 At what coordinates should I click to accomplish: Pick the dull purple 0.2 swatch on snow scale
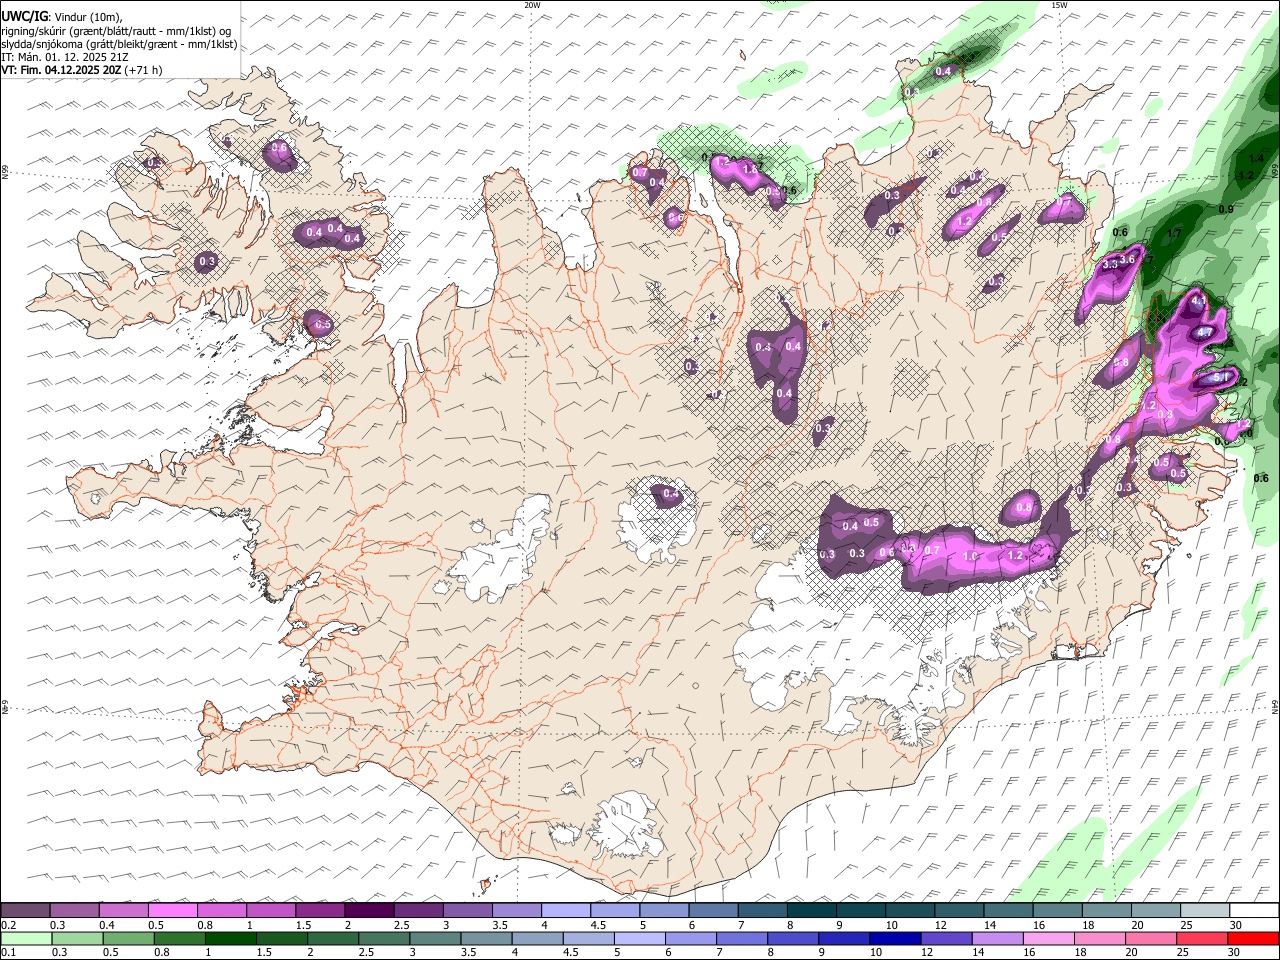[25, 911]
